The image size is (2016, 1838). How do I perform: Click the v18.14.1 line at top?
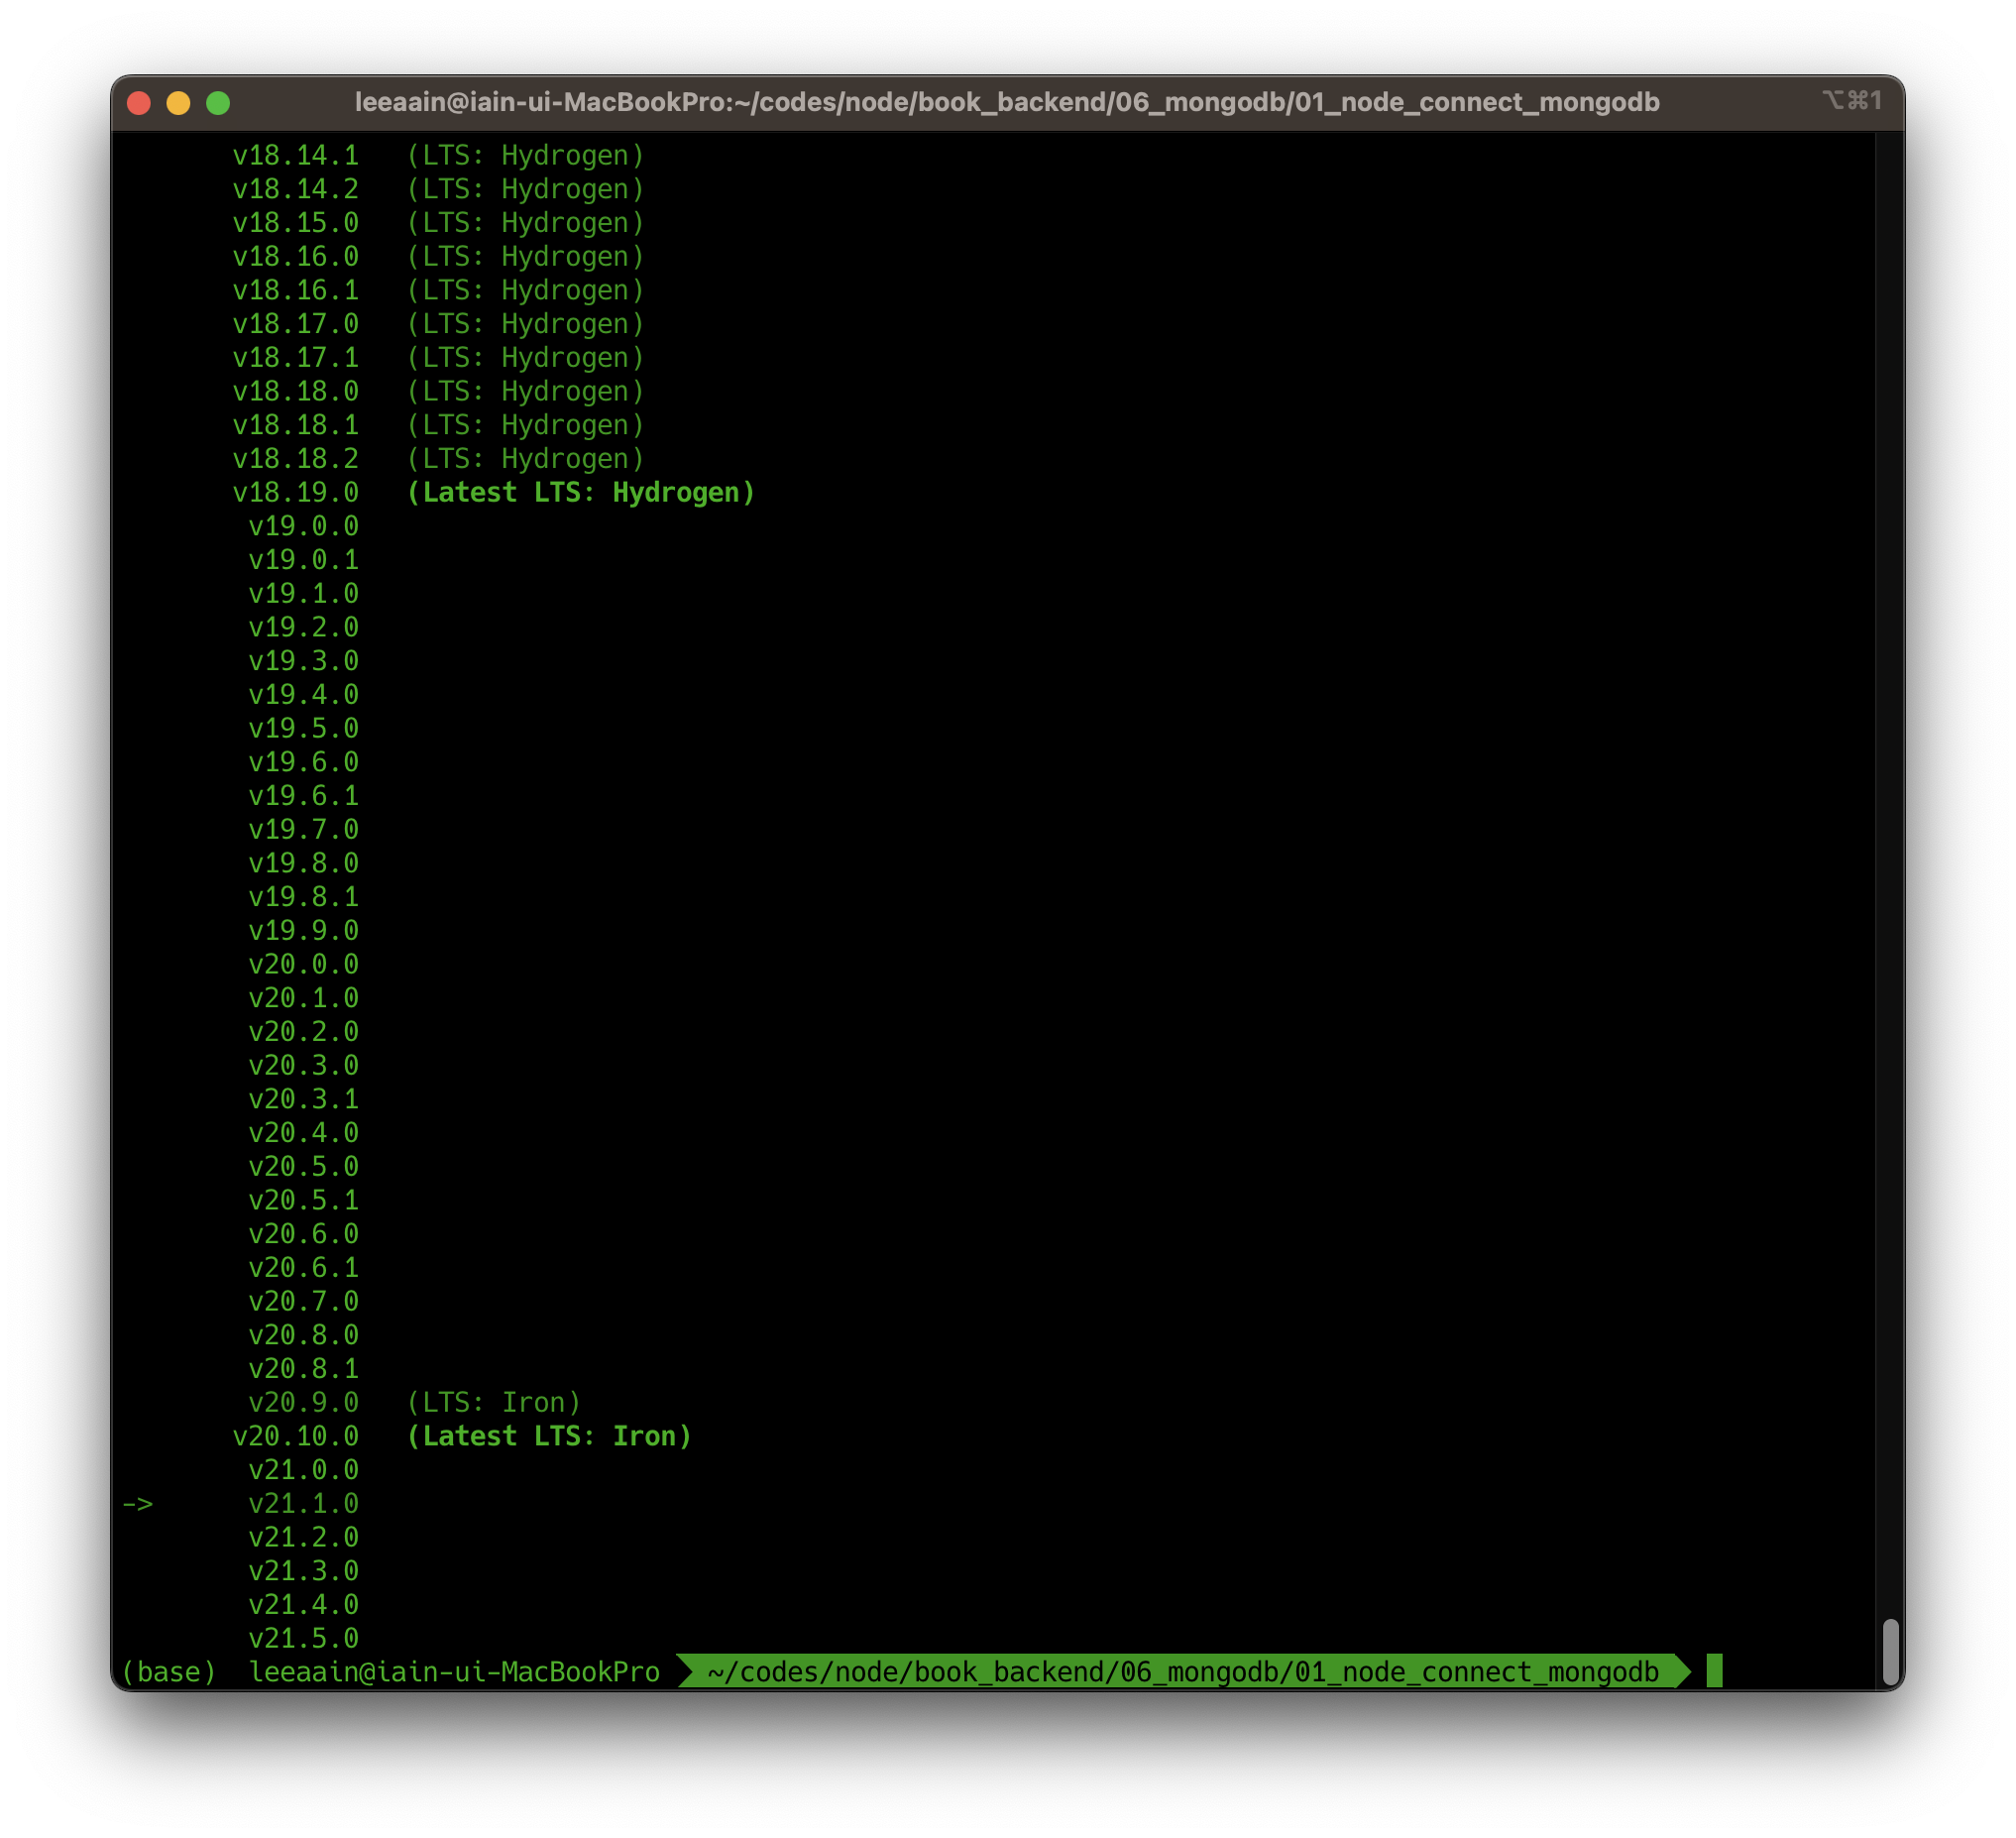[295, 156]
